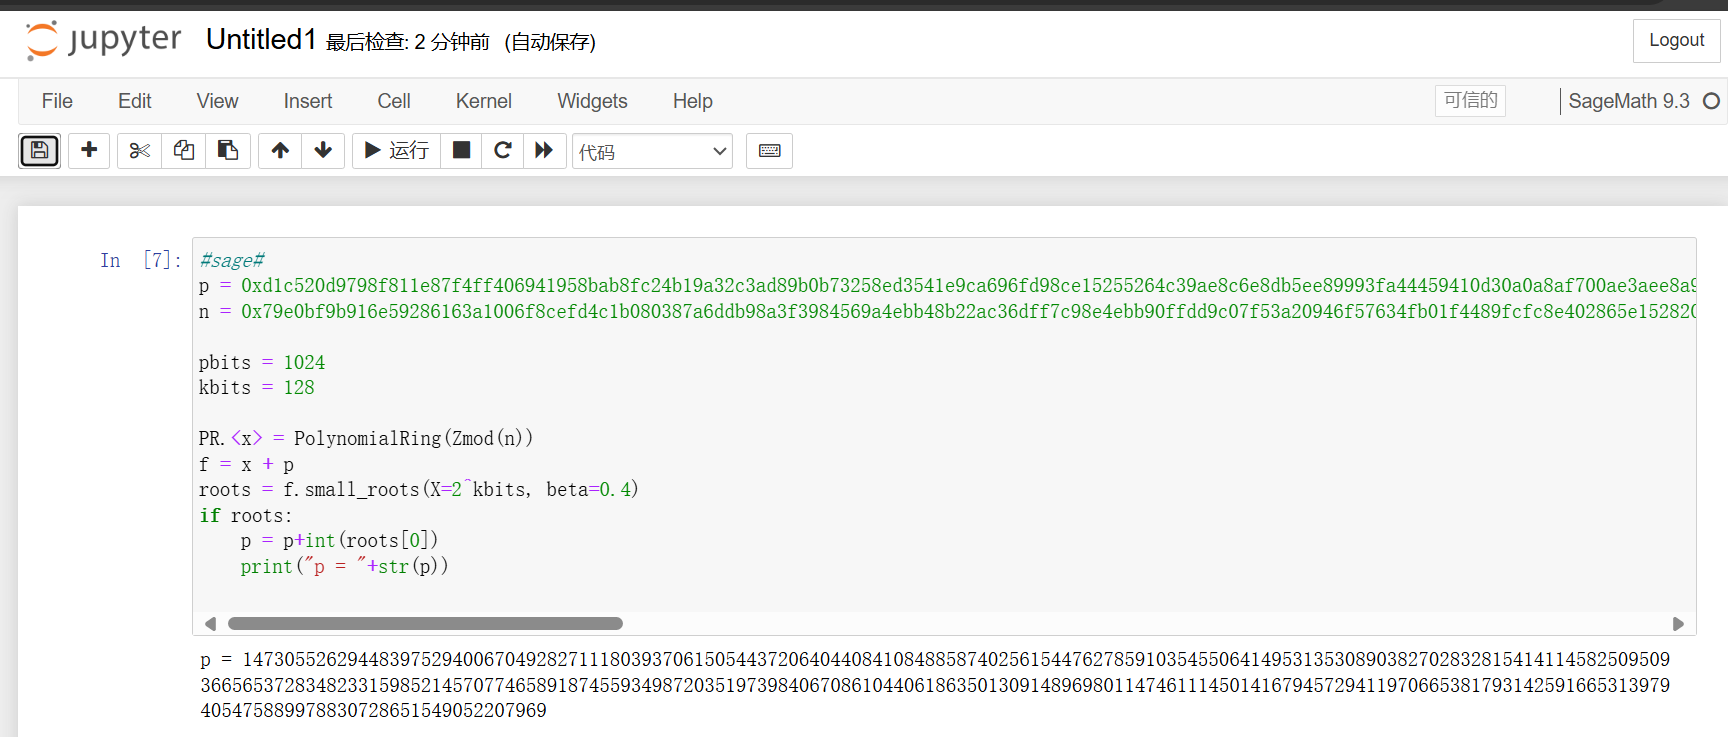Click the f.small_roots line
Image resolution: width=1728 pixels, height=737 pixels.
(418, 489)
